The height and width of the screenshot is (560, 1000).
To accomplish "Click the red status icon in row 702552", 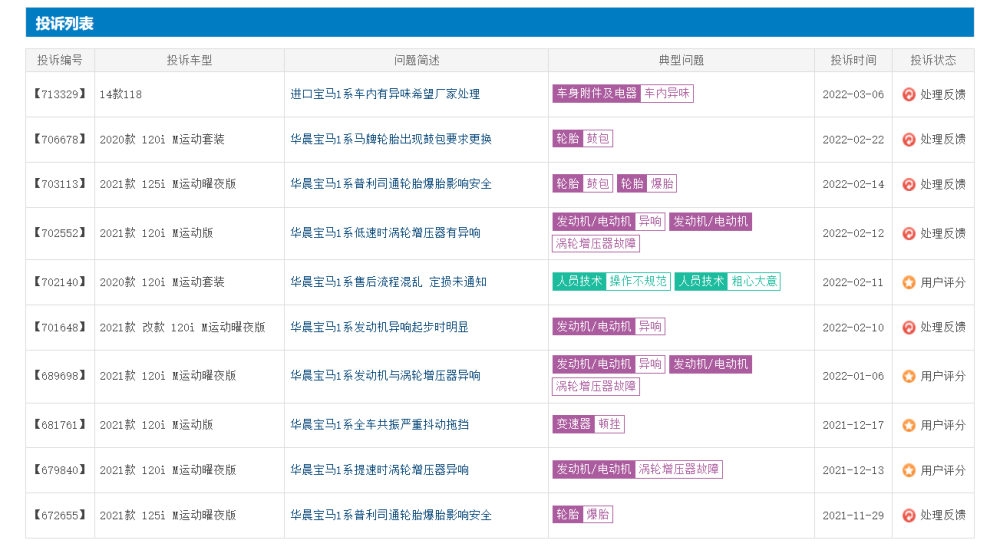I will tap(909, 233).
